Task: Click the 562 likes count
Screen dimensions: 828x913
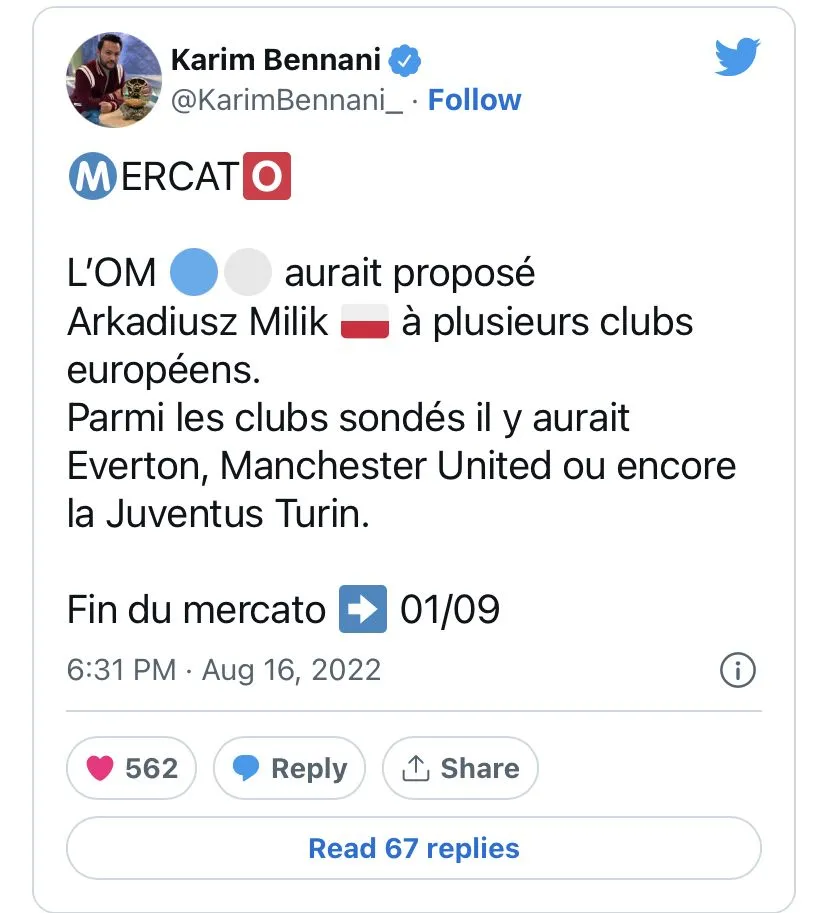Action: [x=151, y=769]
